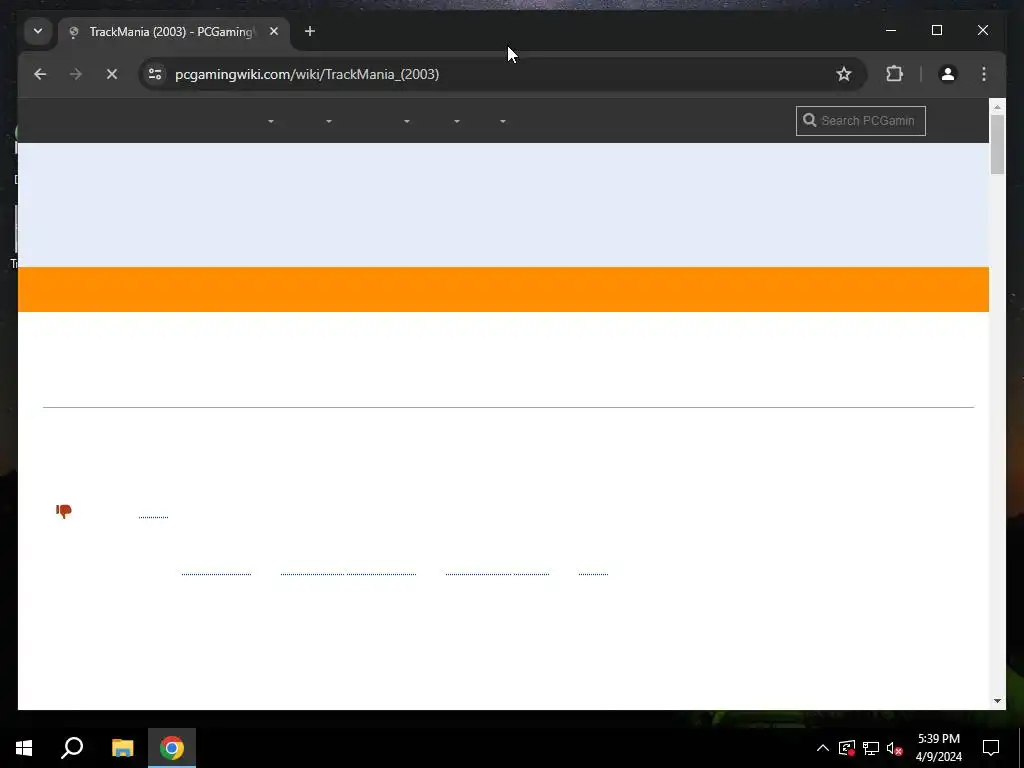Viewport: 1024px width, 768px height.
Task: Click the Chrome icon in the taskbar
Action: 172,748
